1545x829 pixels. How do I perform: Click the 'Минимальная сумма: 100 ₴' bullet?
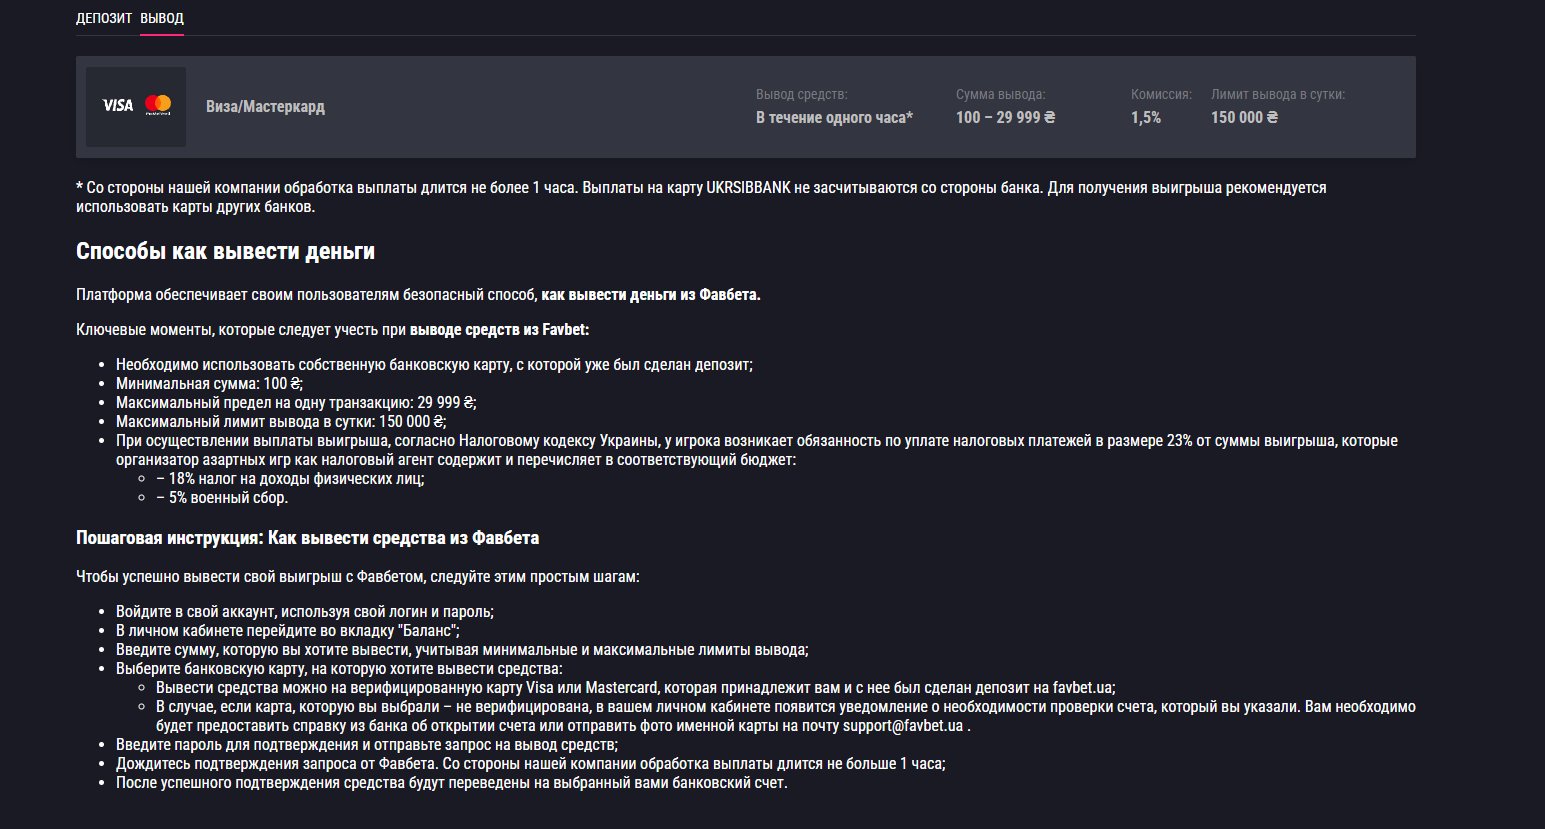tap(208, 384)
